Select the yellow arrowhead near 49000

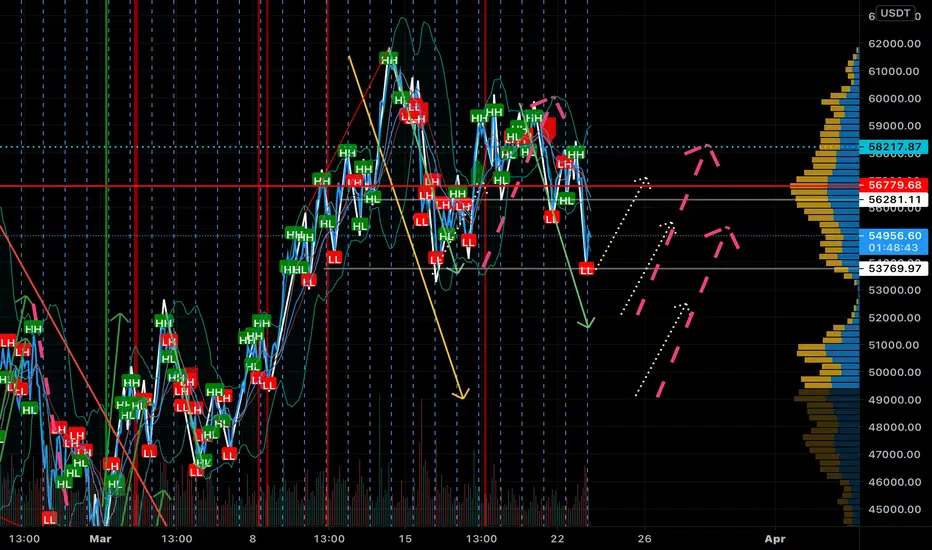click(x=461, y=393)
